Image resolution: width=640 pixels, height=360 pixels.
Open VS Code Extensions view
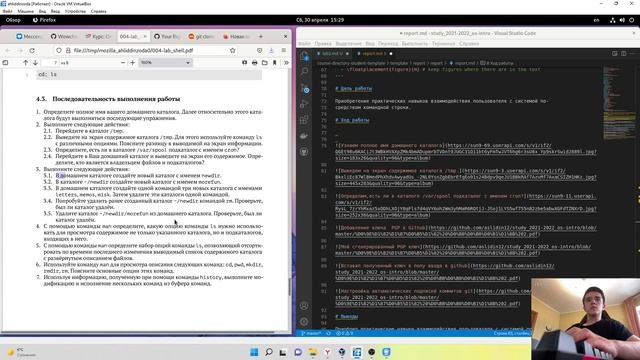(304, 120)
